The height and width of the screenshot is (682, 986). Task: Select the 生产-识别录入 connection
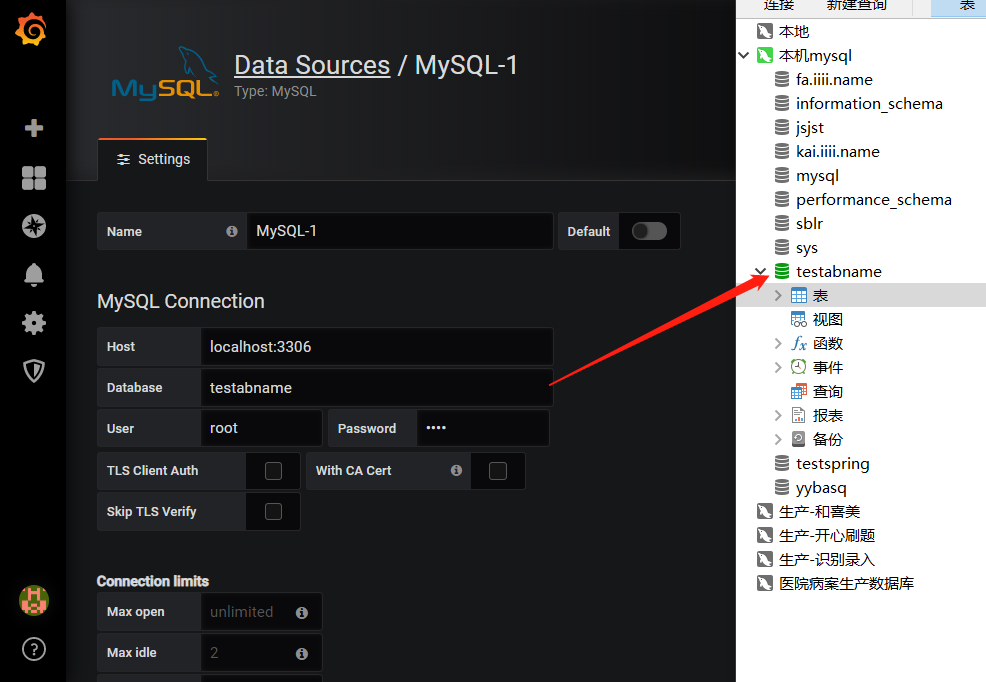[827, 559]
